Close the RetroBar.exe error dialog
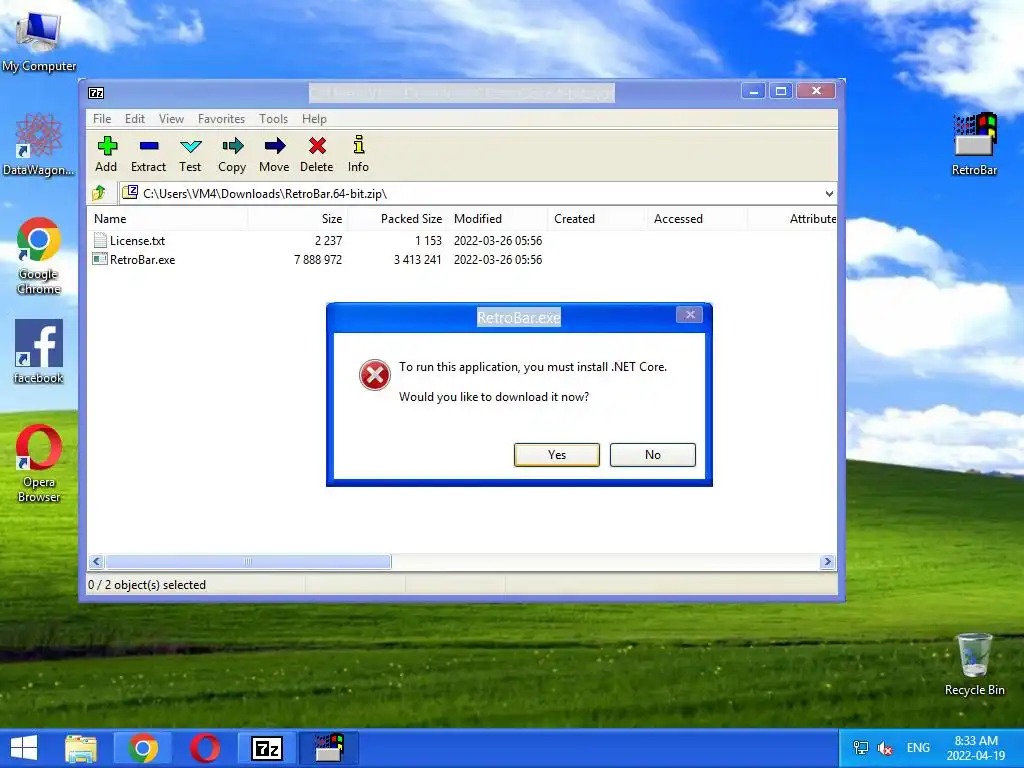This screenshot has width=1024, height=768. (x=690, y=315)
